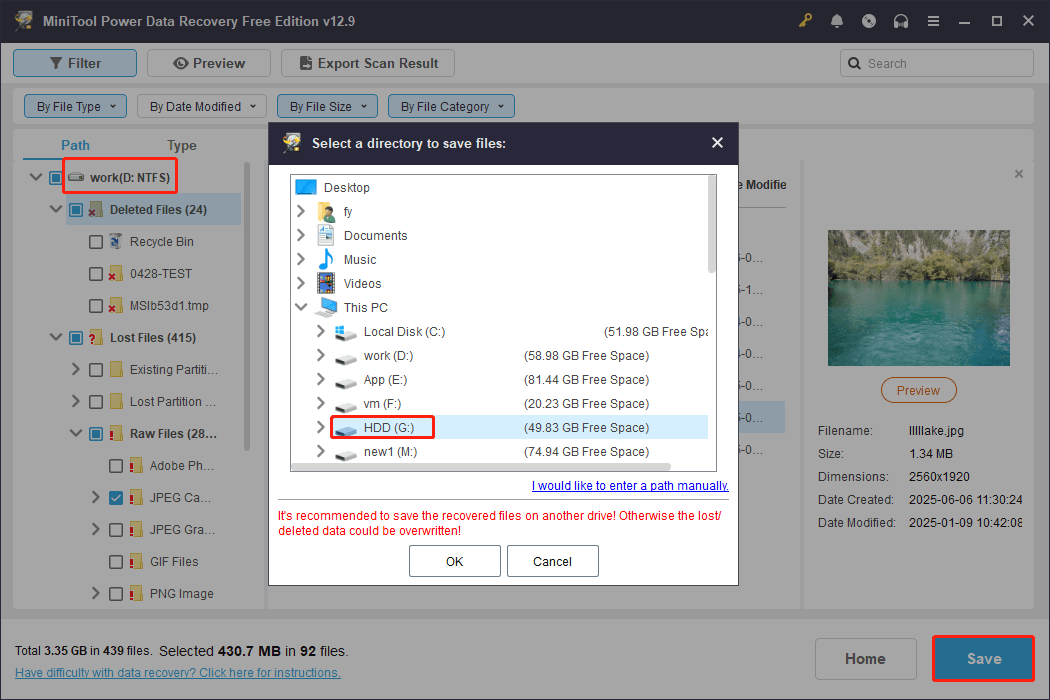The image size is (1050, 700).
Task: Collapse the This PC node
Action: pyautogui.click(x=301, y=307)
